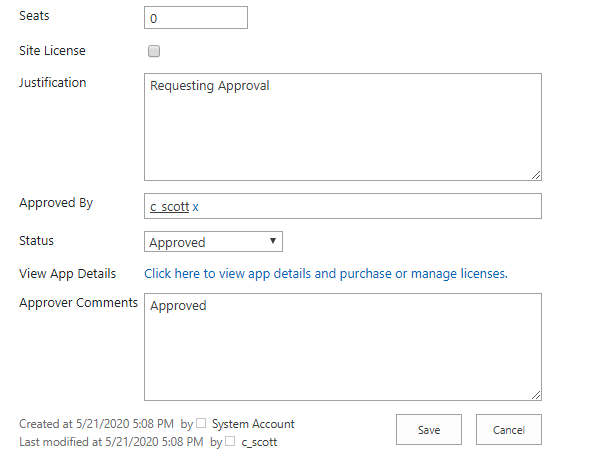Select the 'Requesting Approval' justification text
Image resolution: width=590 pixels, height=468 pixels.
210,86
